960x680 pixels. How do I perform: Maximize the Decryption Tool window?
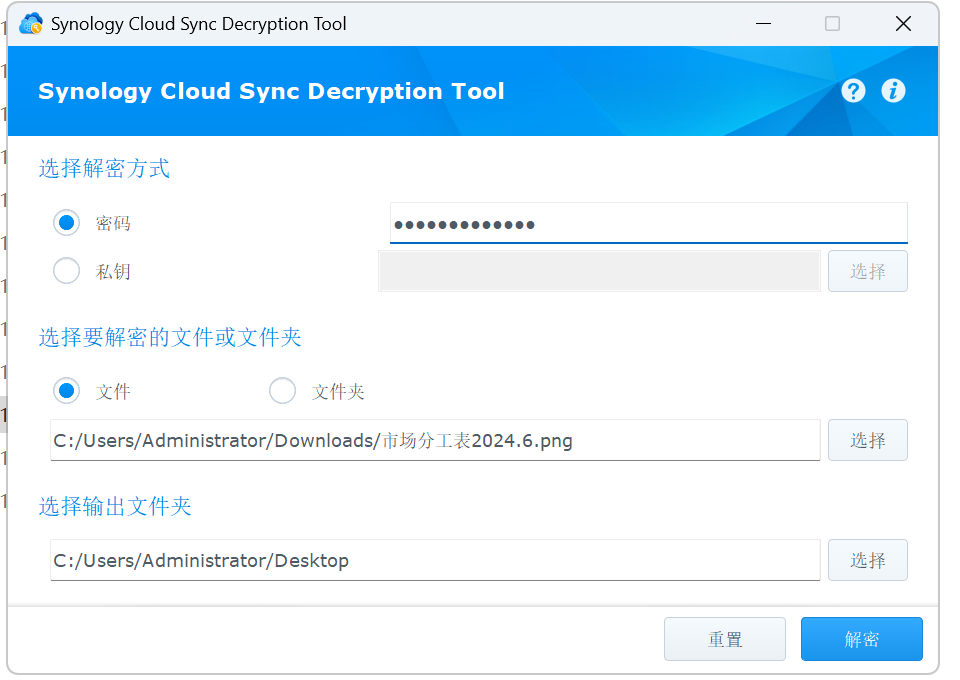tap(832, 23)
